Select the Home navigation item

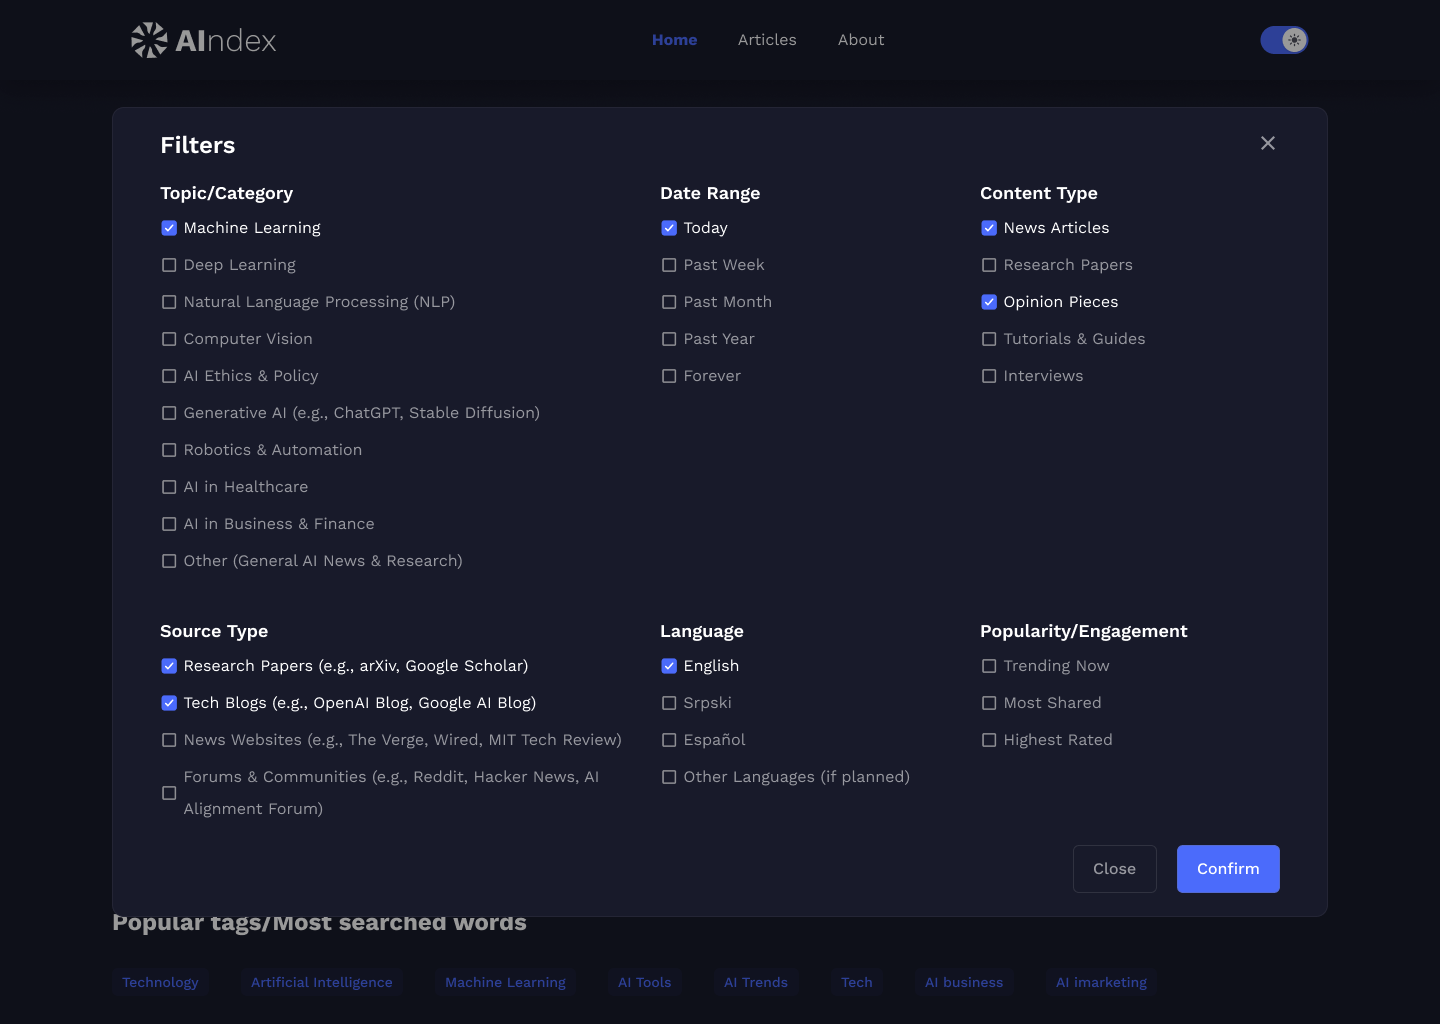tap(674, 40)
